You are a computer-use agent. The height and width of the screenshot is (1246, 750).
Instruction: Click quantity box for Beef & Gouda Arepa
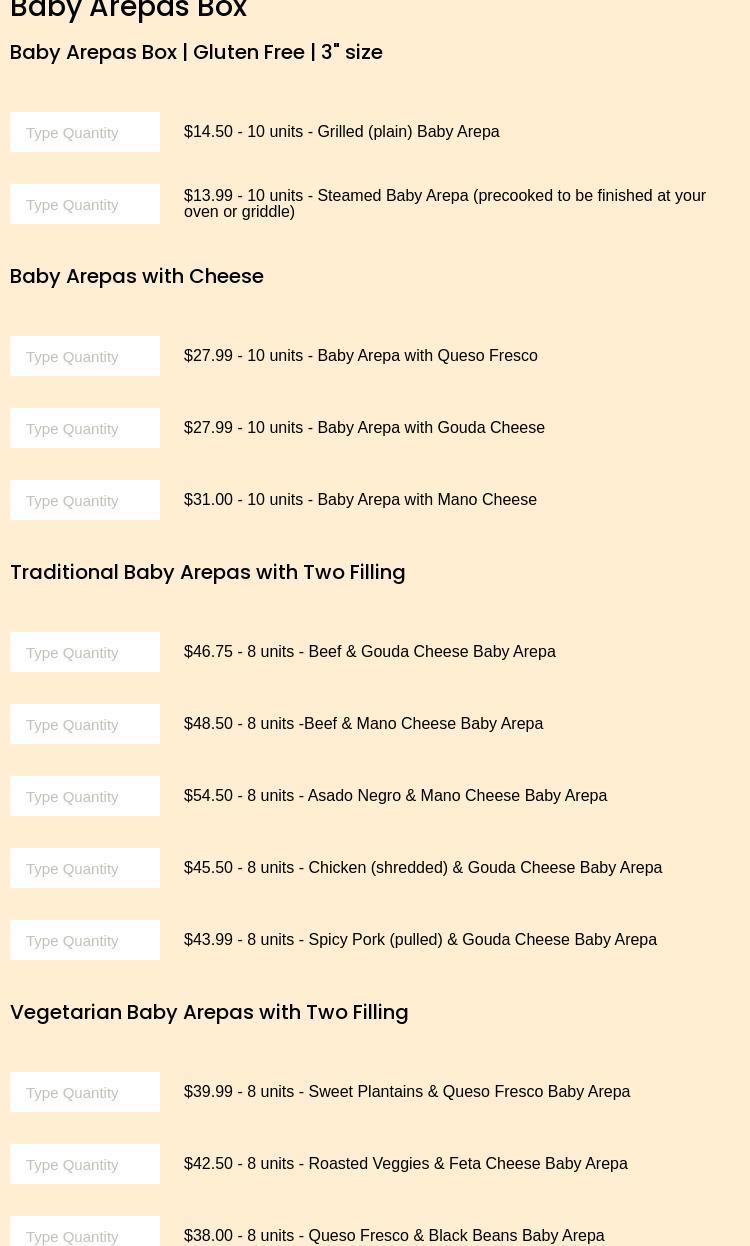85,652
